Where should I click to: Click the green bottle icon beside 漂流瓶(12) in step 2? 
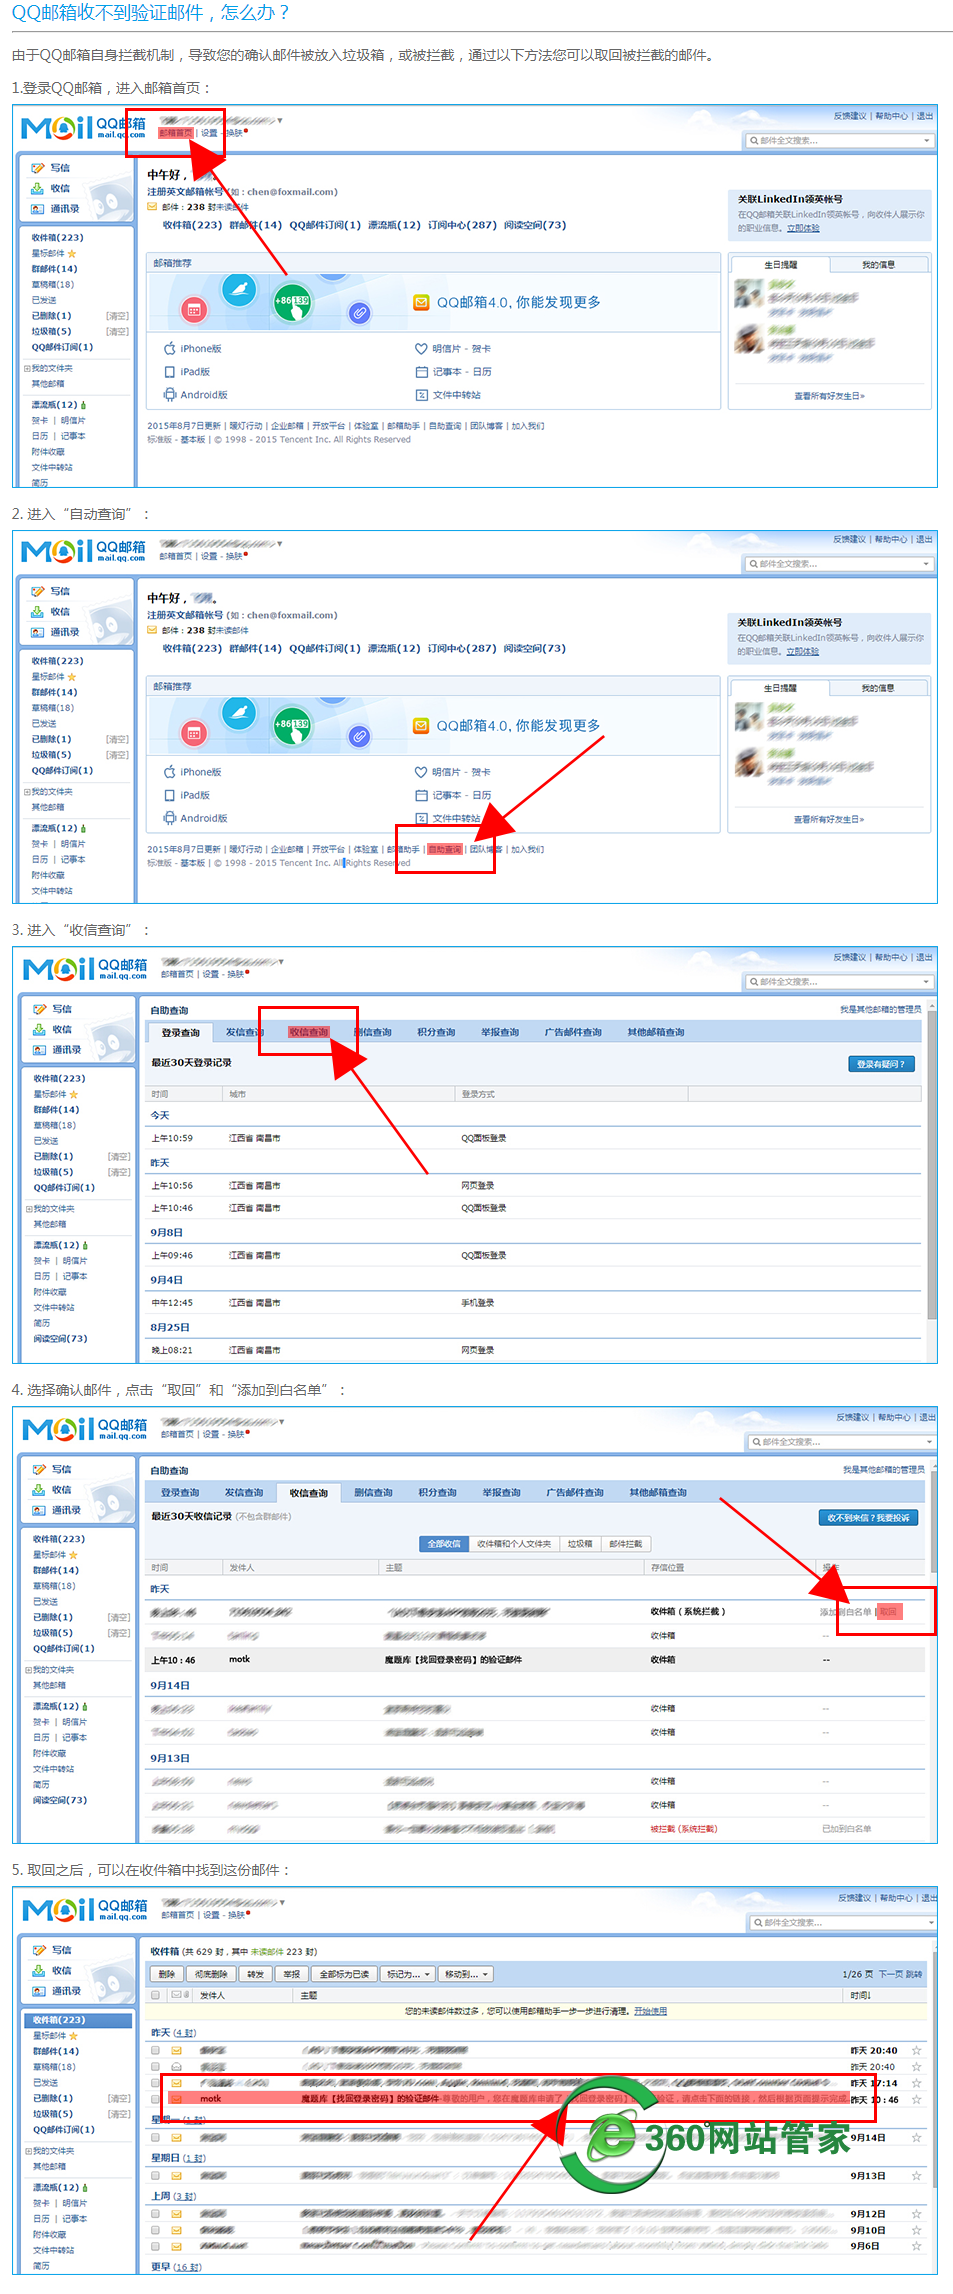pyautogui.click(x=83, y=829)
